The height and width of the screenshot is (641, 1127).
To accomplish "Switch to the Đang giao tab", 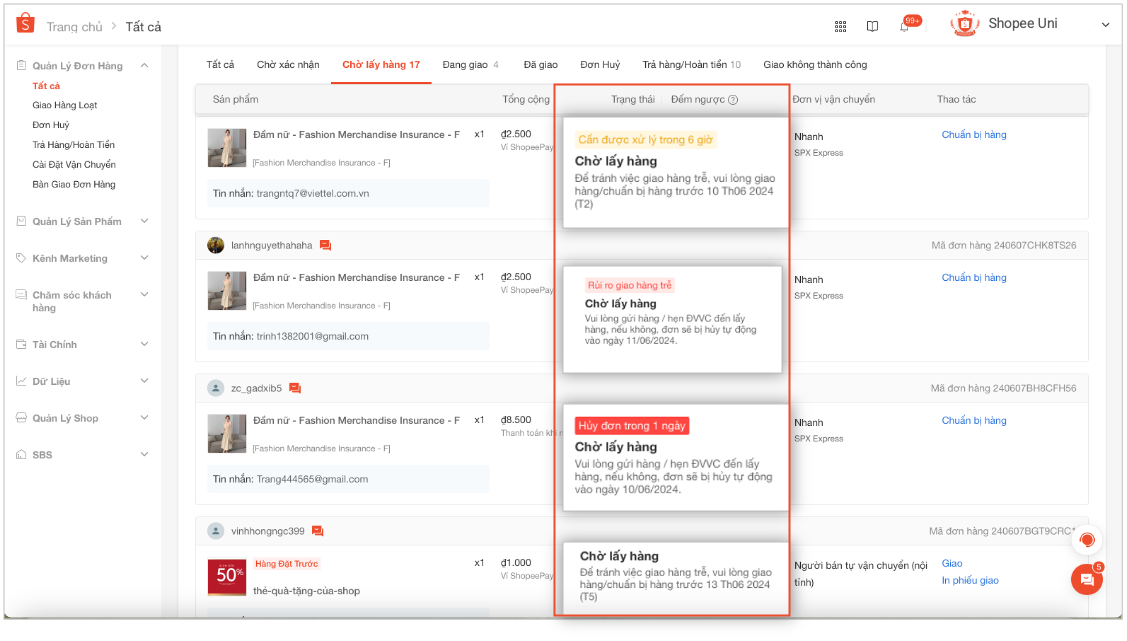I will click(470, 65).
